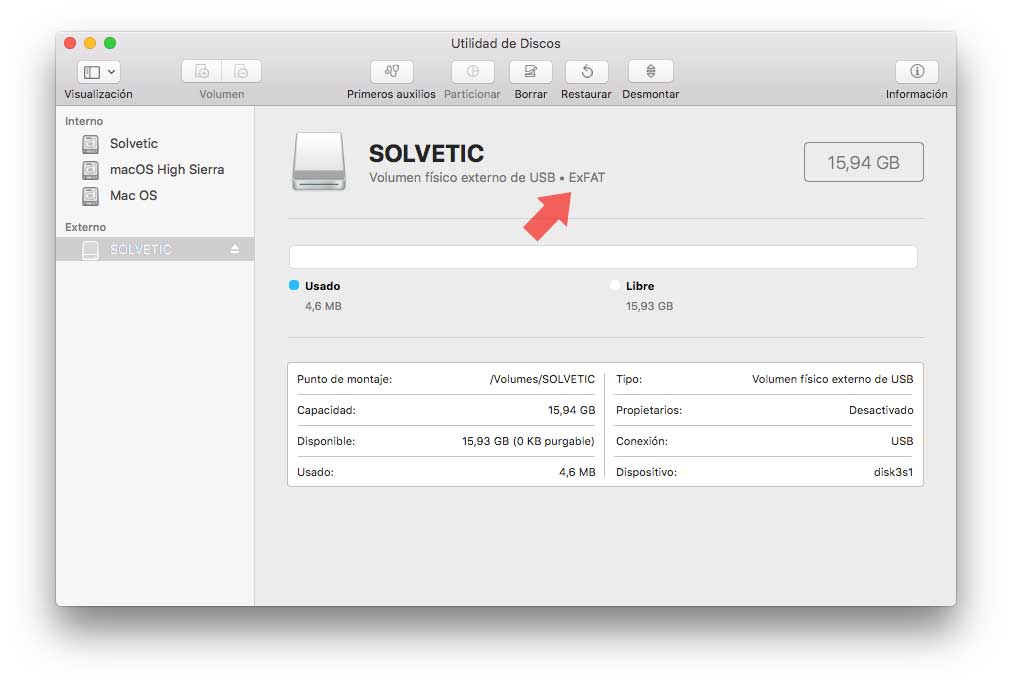Open the Visualización sidebar view dropdown
1012x686 pixels.
pyautogui.click(x=99, y=72)
